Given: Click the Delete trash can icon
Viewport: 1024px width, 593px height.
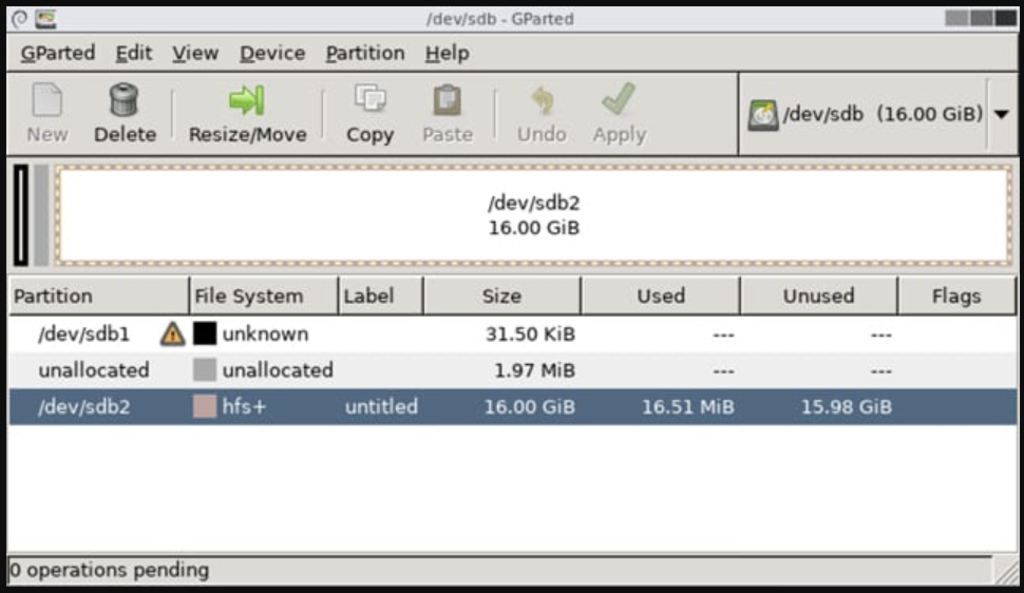Looking at the screenshot, I should click(124, 101).
